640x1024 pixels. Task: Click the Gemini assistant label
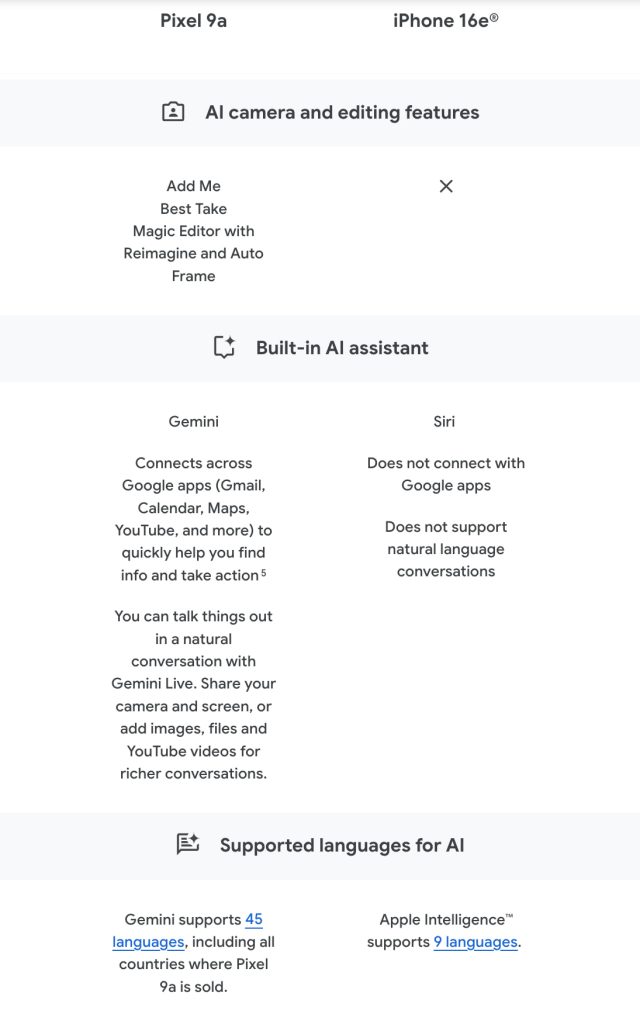coord(193,422)
